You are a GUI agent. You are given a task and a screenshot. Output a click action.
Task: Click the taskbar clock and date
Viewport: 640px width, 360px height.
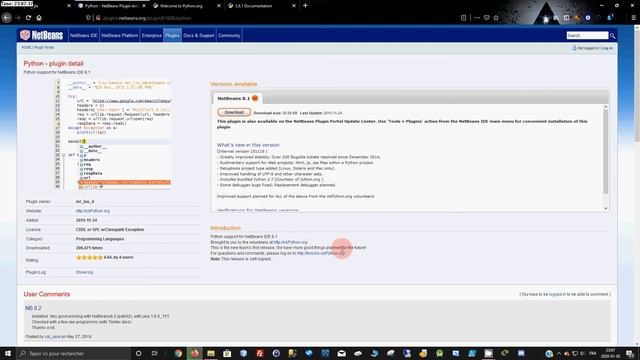tap(610, 353)
